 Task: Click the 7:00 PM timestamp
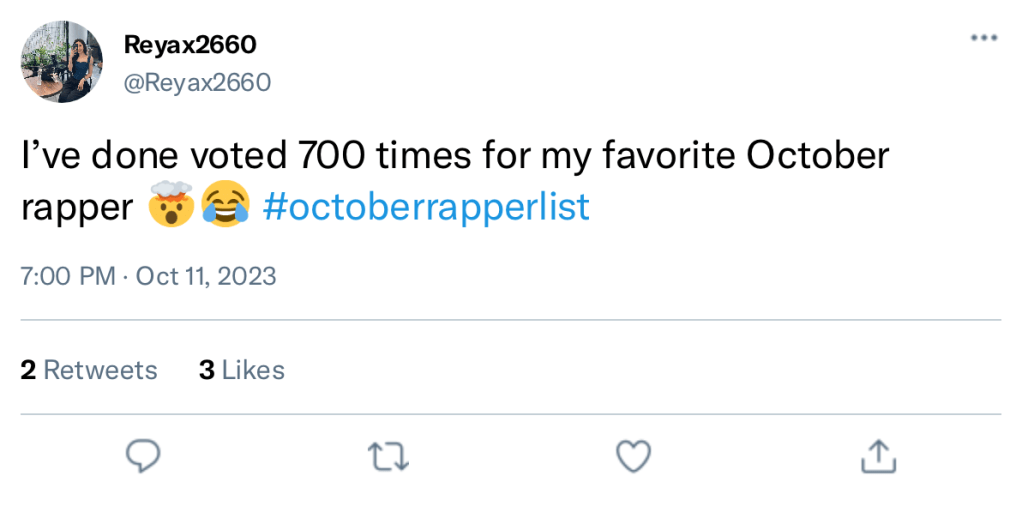68,276
